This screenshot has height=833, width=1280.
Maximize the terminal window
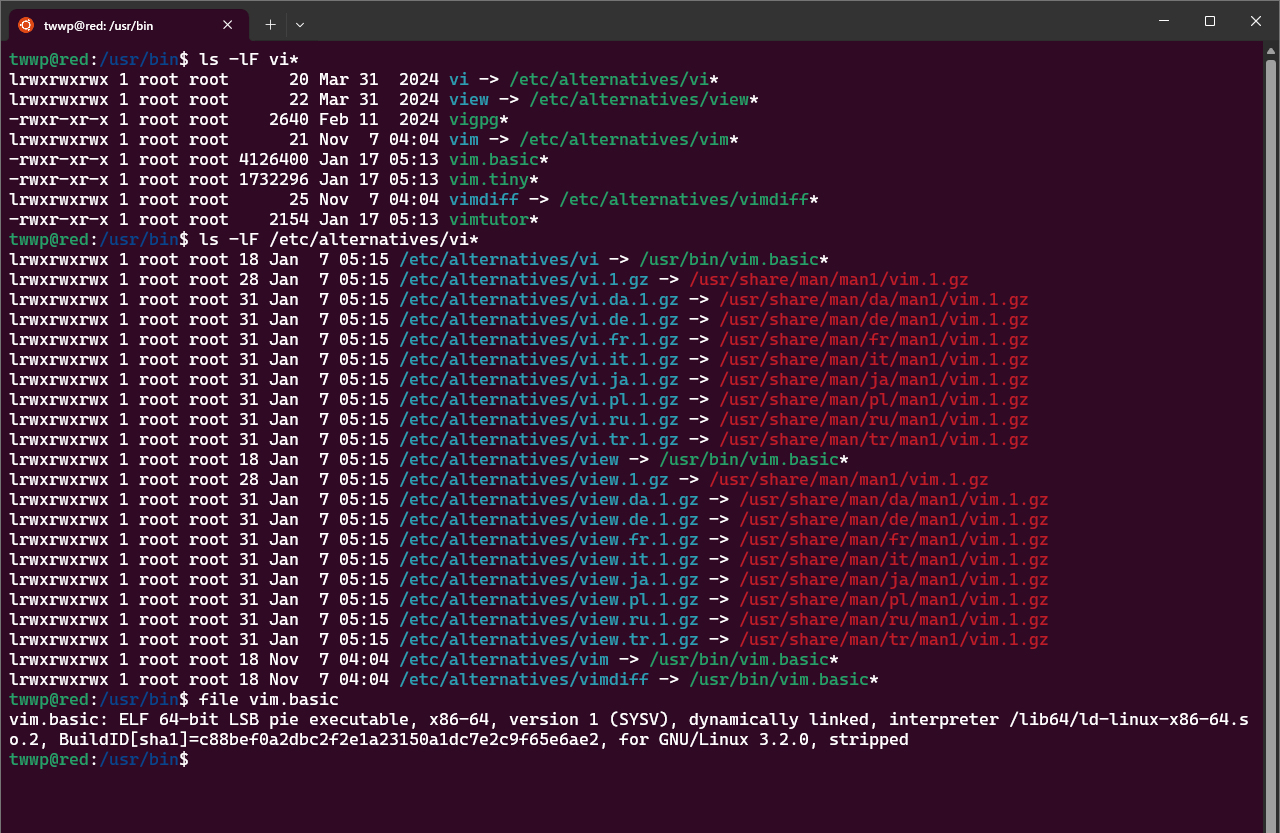coord(1209,21)
